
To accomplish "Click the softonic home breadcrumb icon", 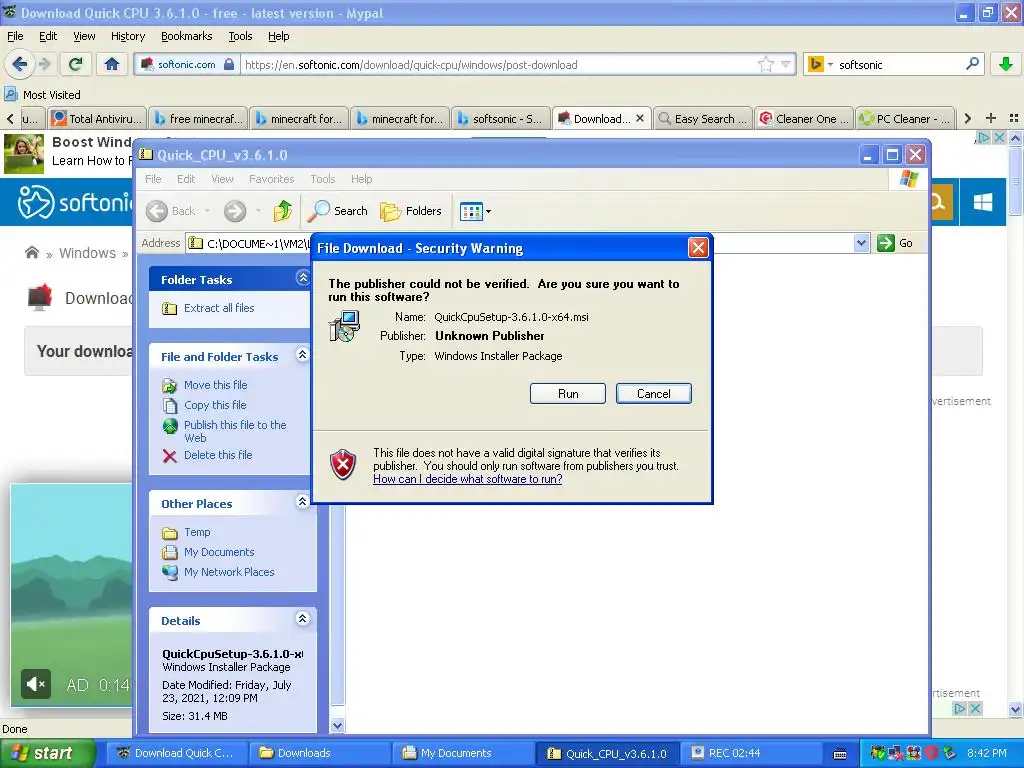I will pos(31,252).
